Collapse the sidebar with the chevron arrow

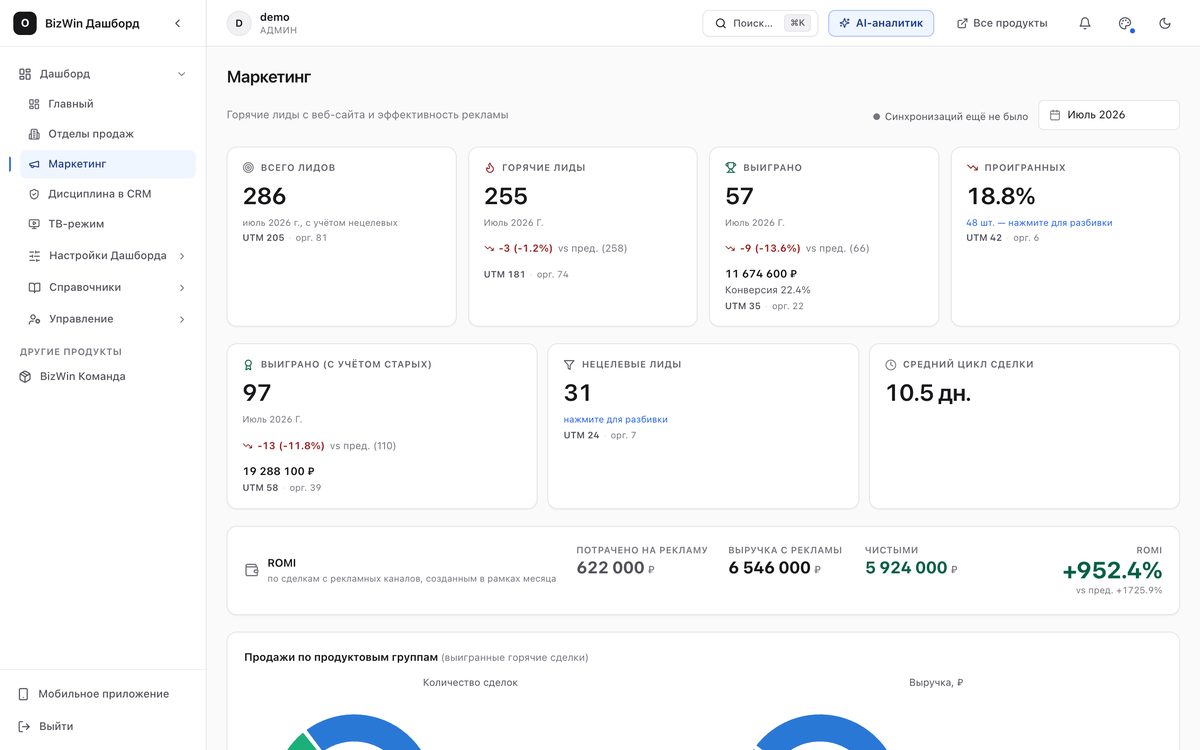[178, 23]
